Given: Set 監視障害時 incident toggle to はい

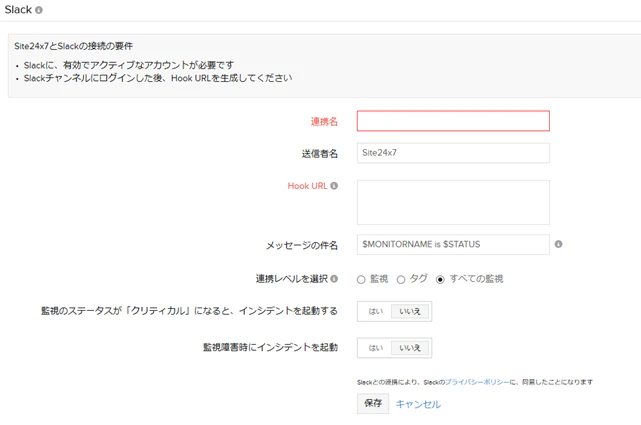Looking at the screenshot, I should (375, 348).
